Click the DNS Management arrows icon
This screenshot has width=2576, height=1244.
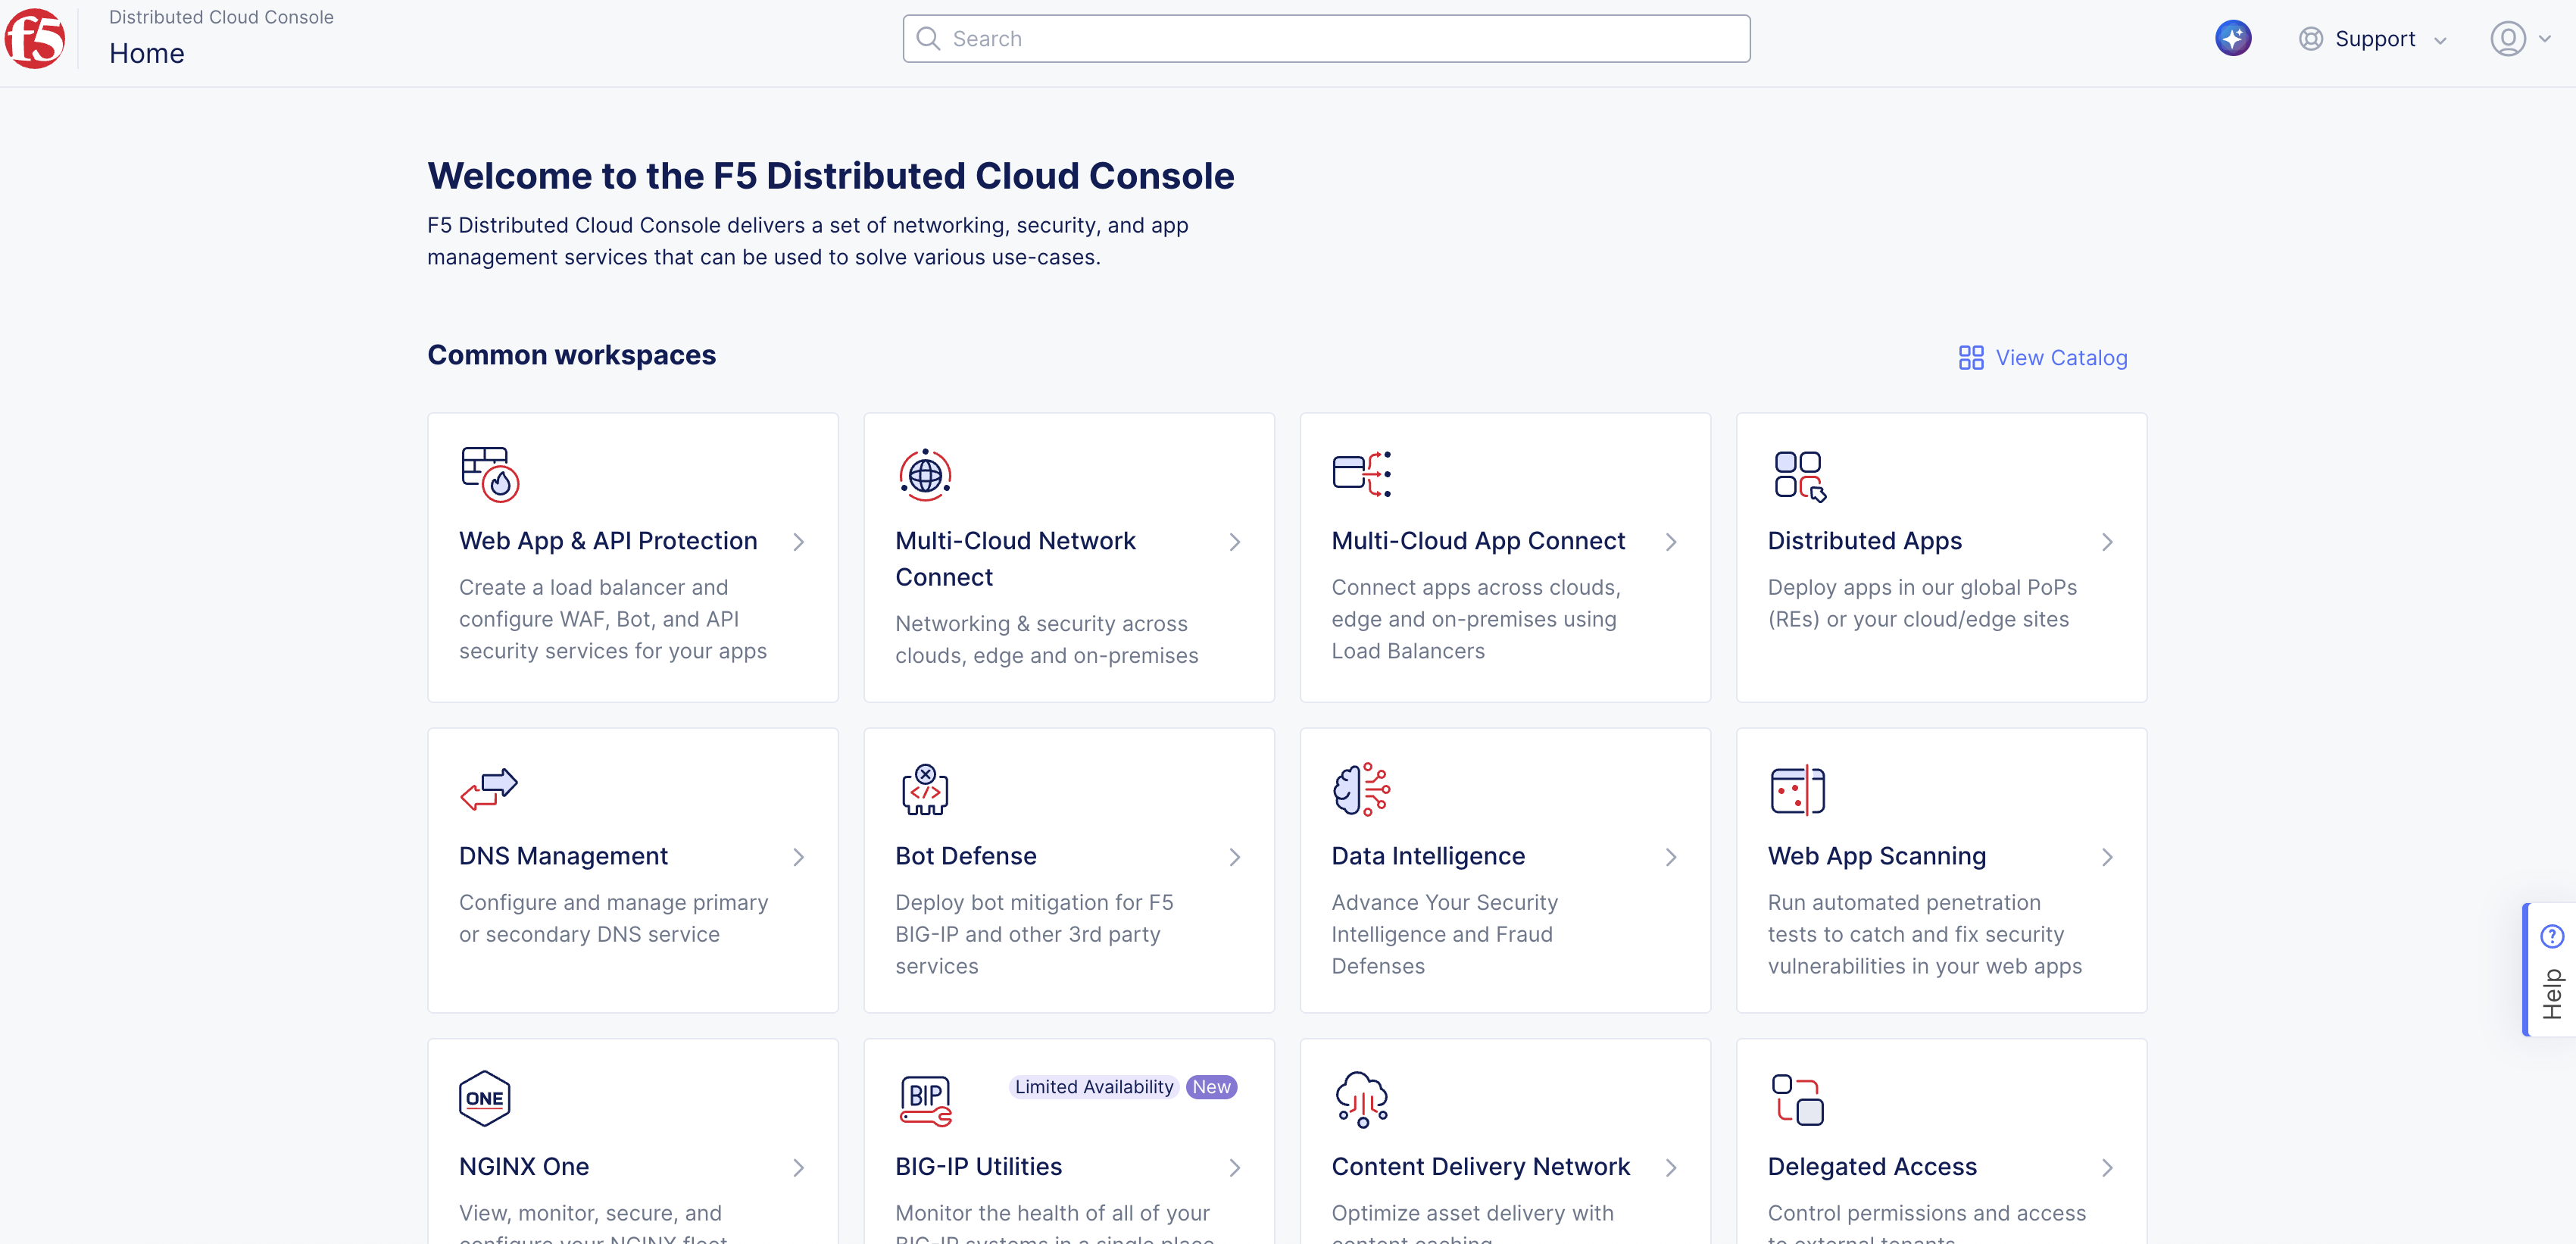coord(488,788)
